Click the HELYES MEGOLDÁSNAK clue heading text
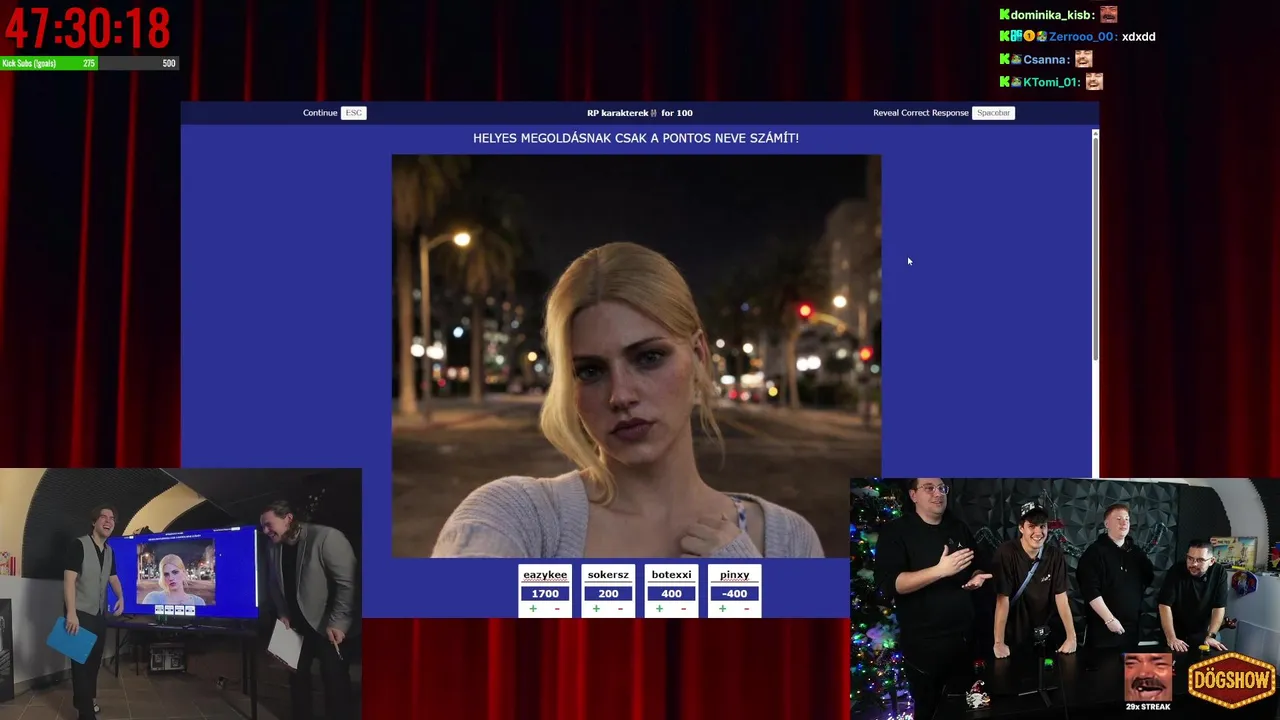This screenshot has width=1280, height=720. point(636,138)
